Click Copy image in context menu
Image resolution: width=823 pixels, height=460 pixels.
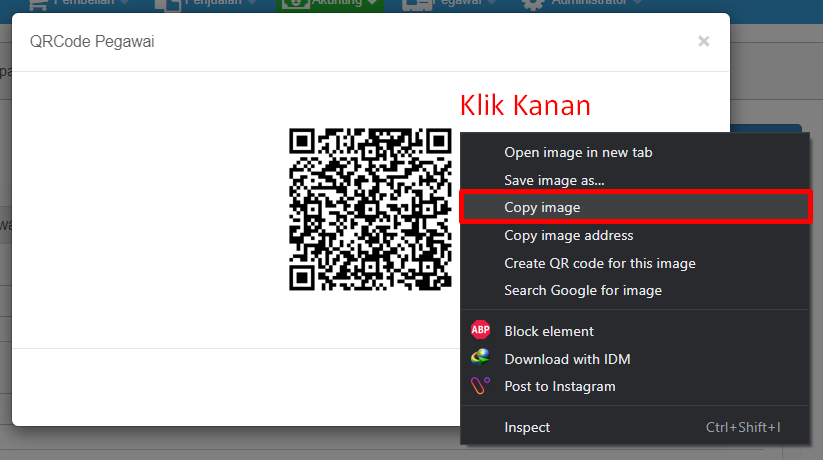635,207
